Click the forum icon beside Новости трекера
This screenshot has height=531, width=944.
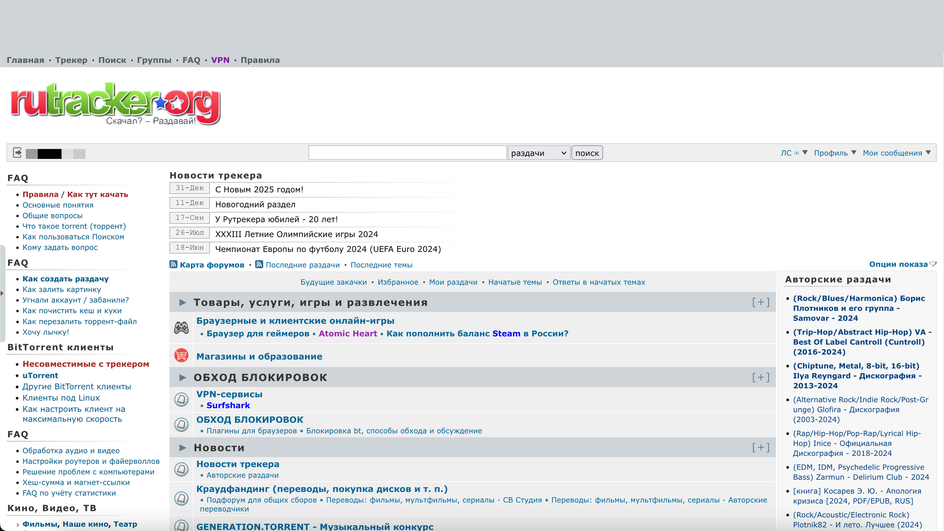click(181, 469)
